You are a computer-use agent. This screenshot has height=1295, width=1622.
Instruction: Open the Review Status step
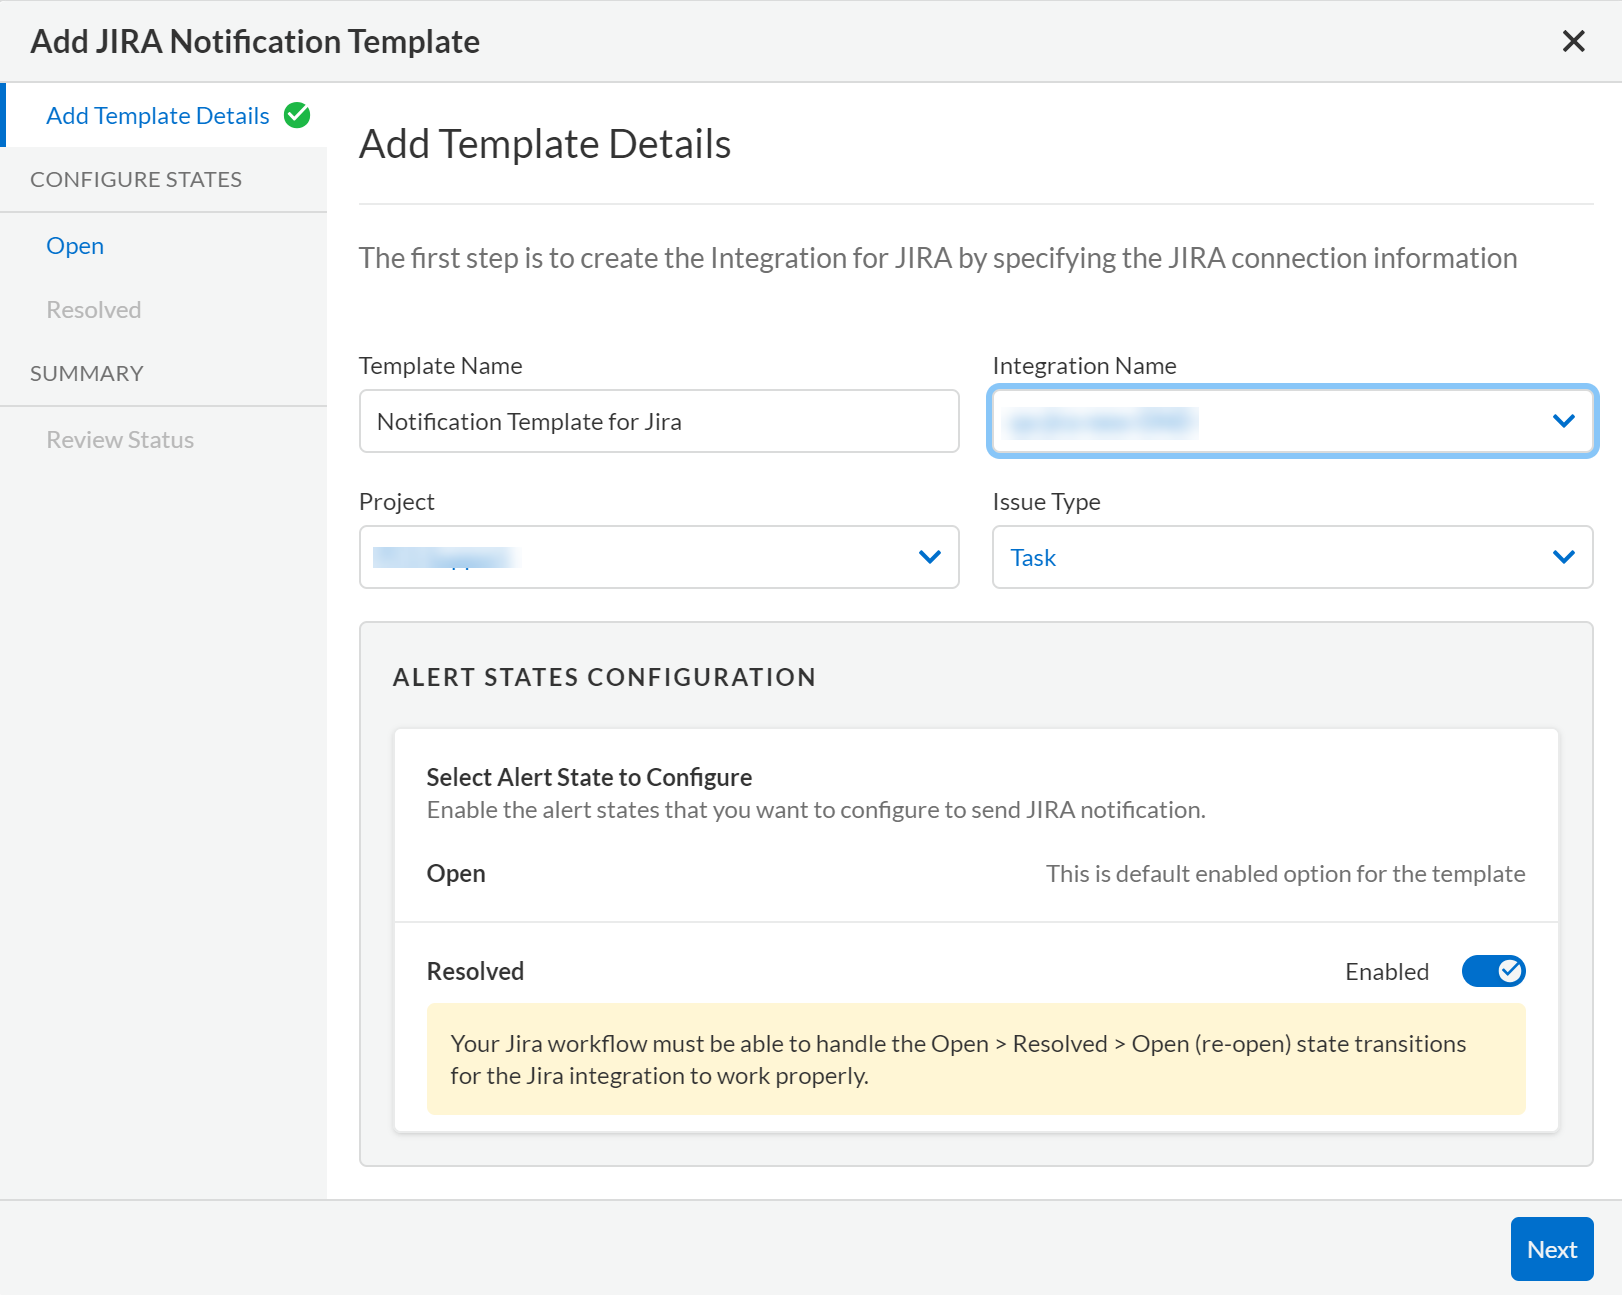(120, 440)
